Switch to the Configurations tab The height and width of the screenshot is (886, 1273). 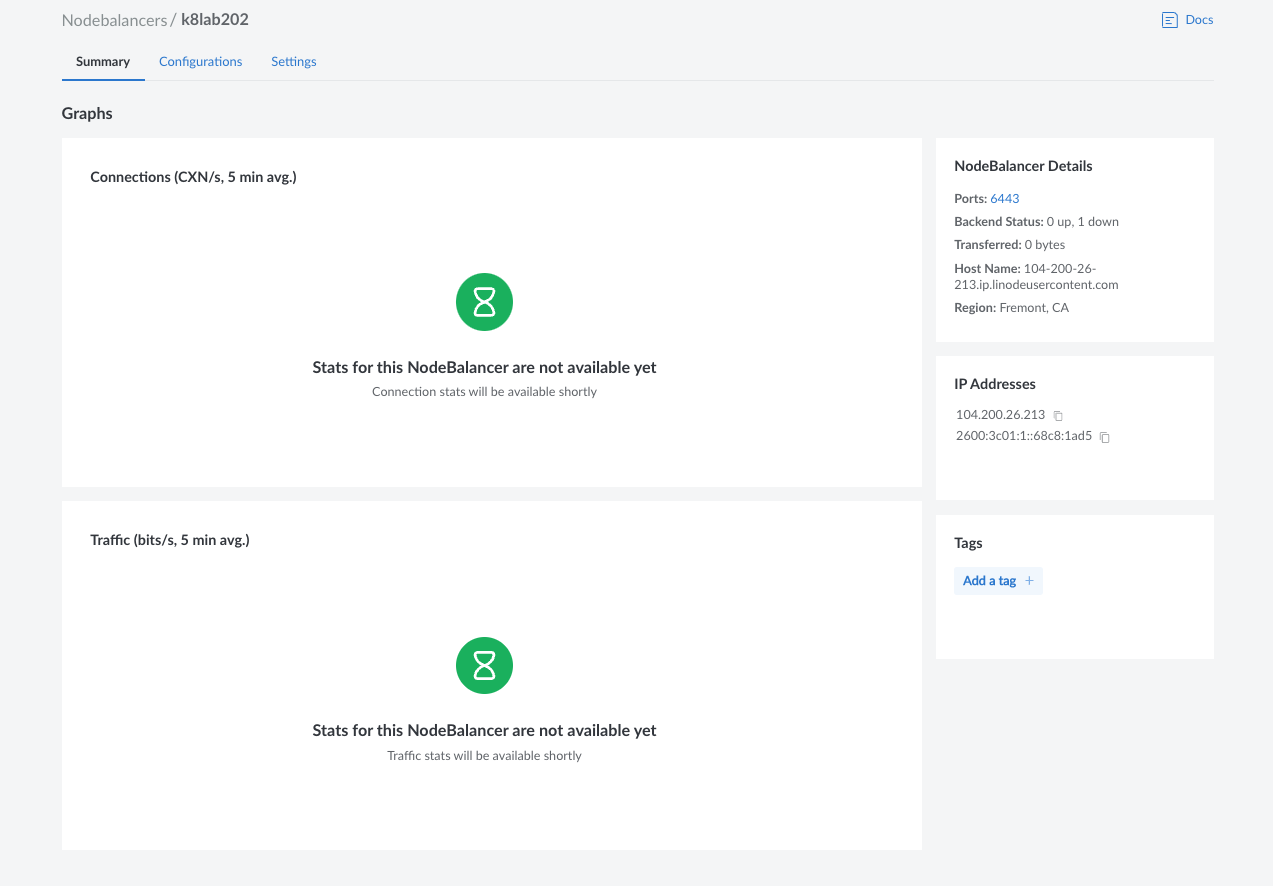[x=200, y=62]
